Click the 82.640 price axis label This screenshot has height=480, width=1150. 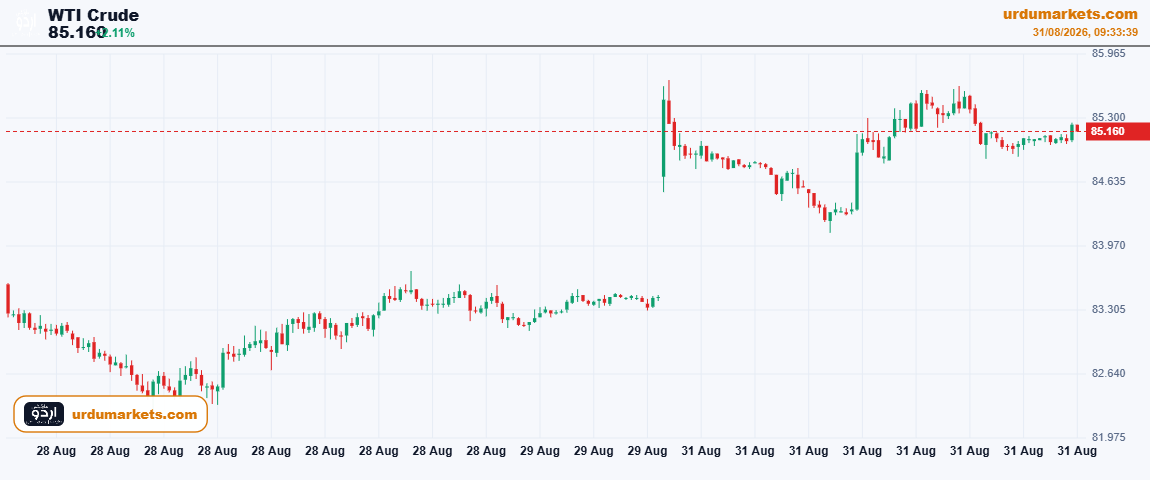pyautogui.click(x=1108, y=374)
